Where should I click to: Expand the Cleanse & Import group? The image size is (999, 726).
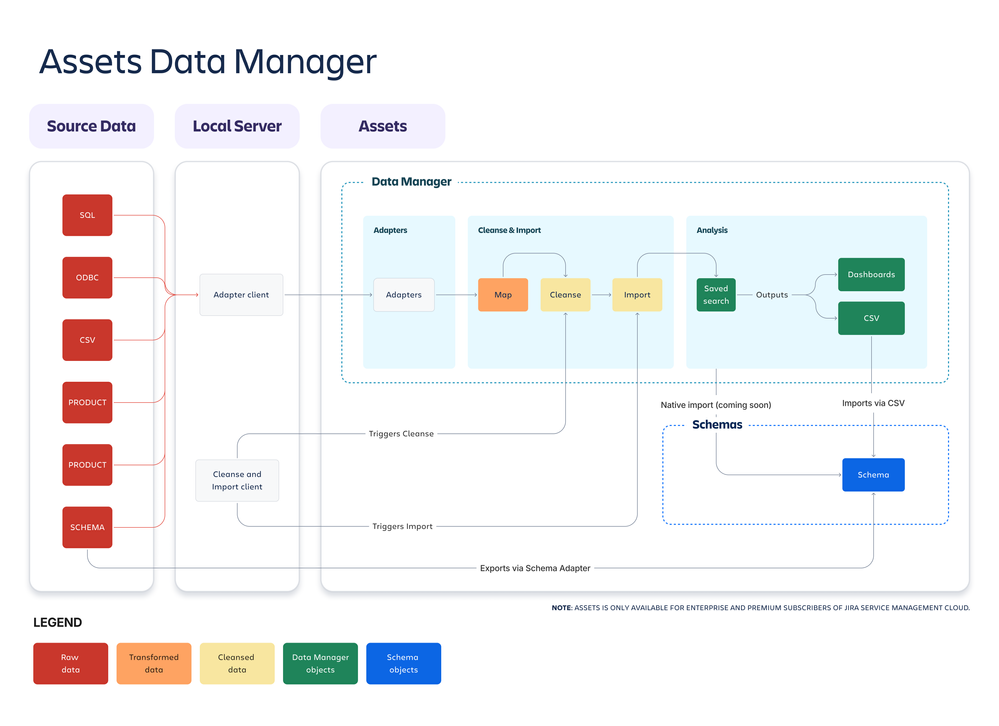tap(510, 230)
